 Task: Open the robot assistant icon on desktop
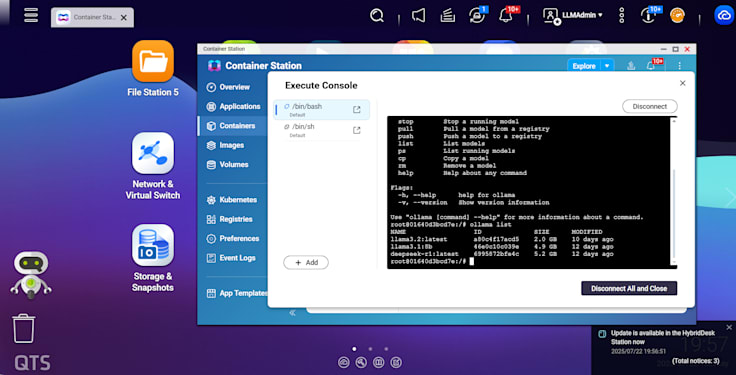point(31,275)
